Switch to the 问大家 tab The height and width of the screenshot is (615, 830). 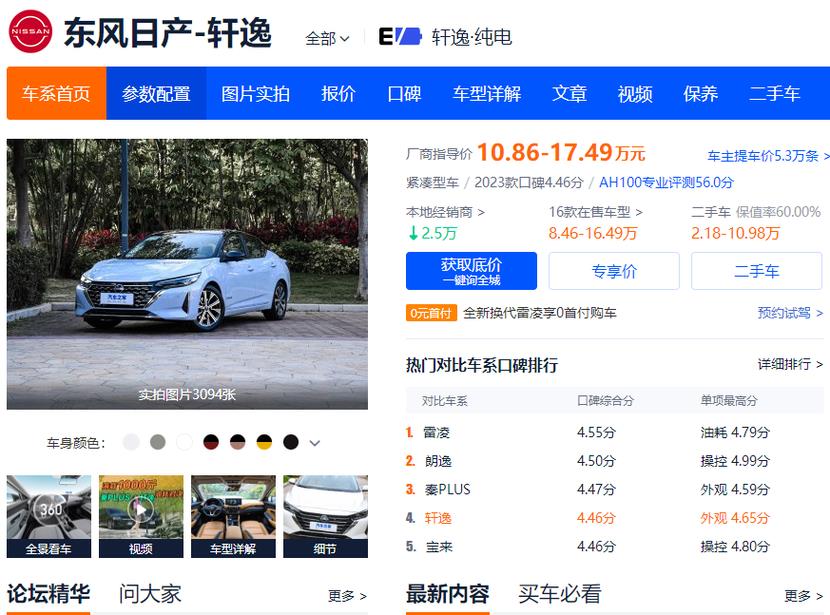tap(150, 594)
